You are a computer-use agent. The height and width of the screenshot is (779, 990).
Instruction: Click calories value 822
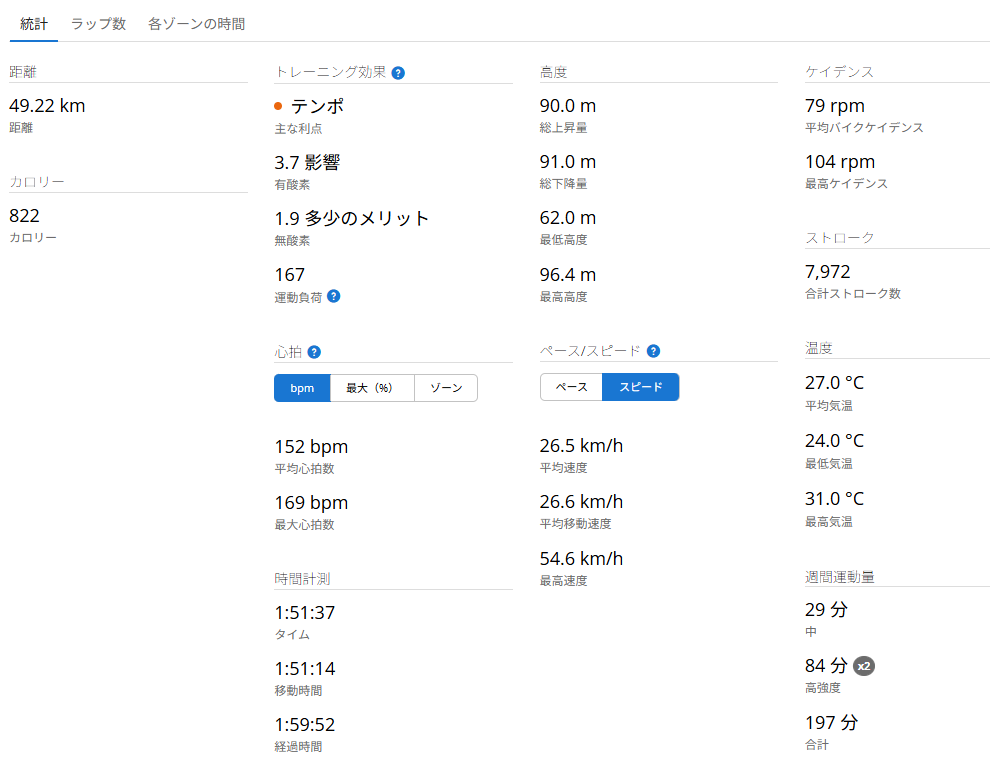[24, 216]
